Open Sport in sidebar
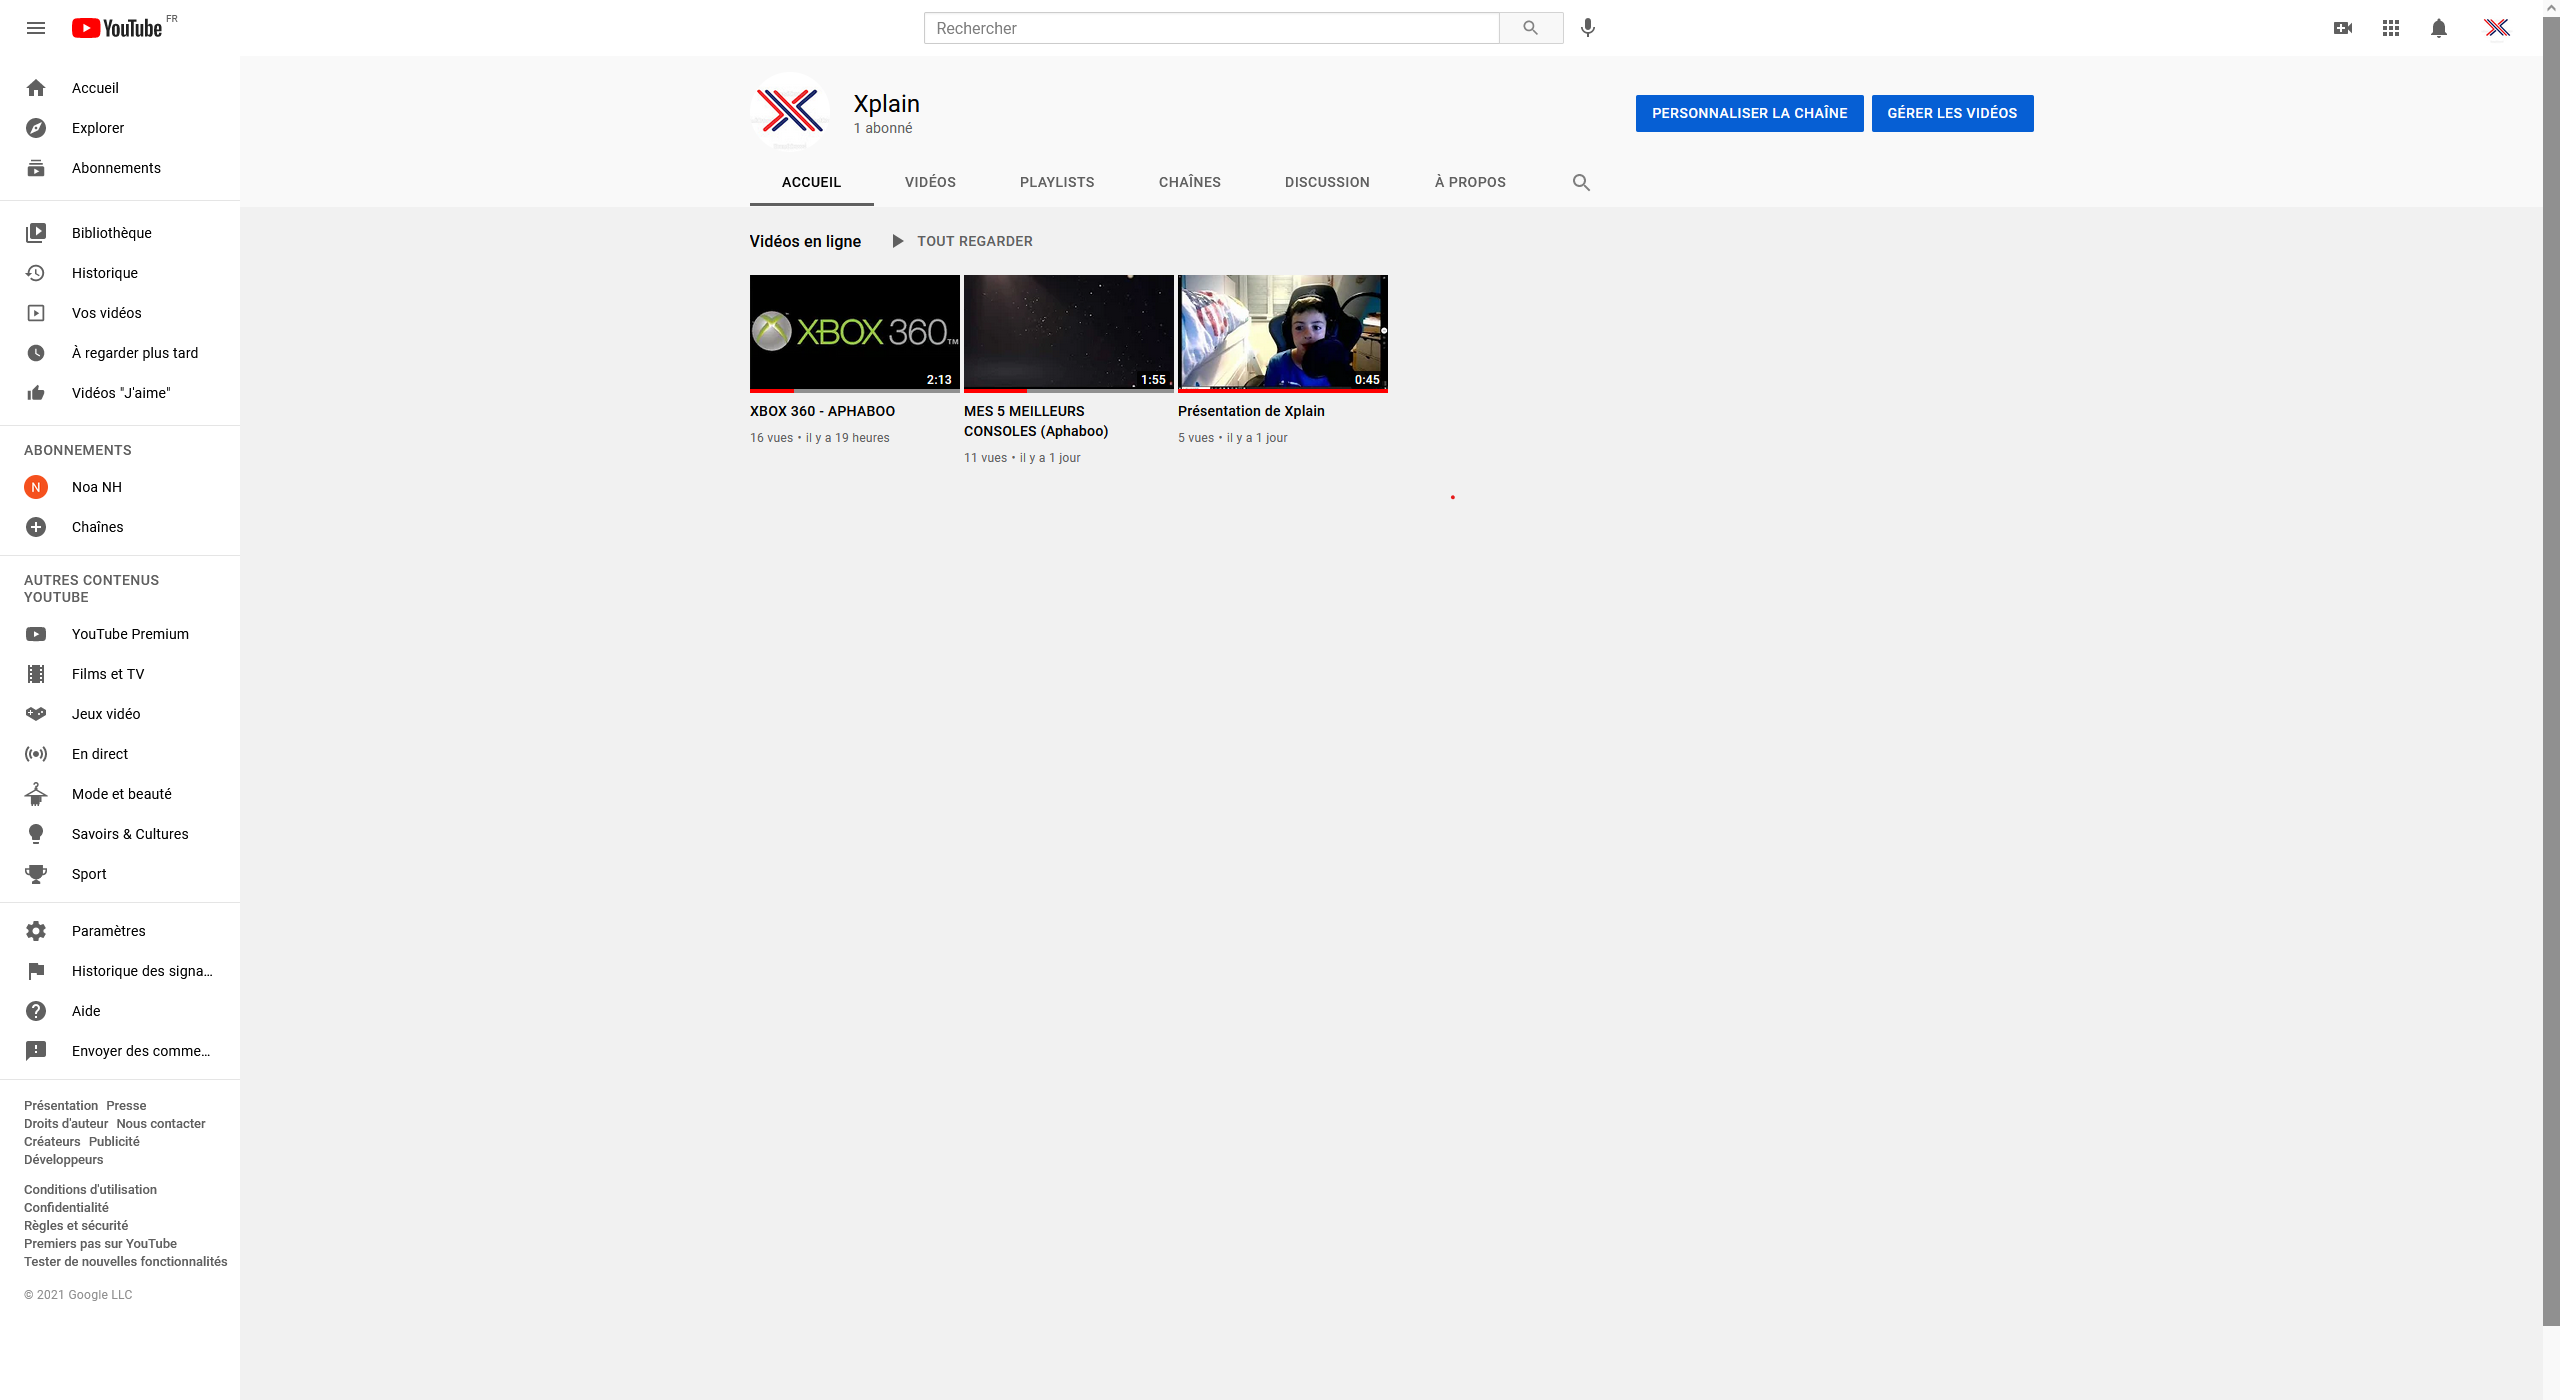2560x1400 pixels. tap(120, 874)
